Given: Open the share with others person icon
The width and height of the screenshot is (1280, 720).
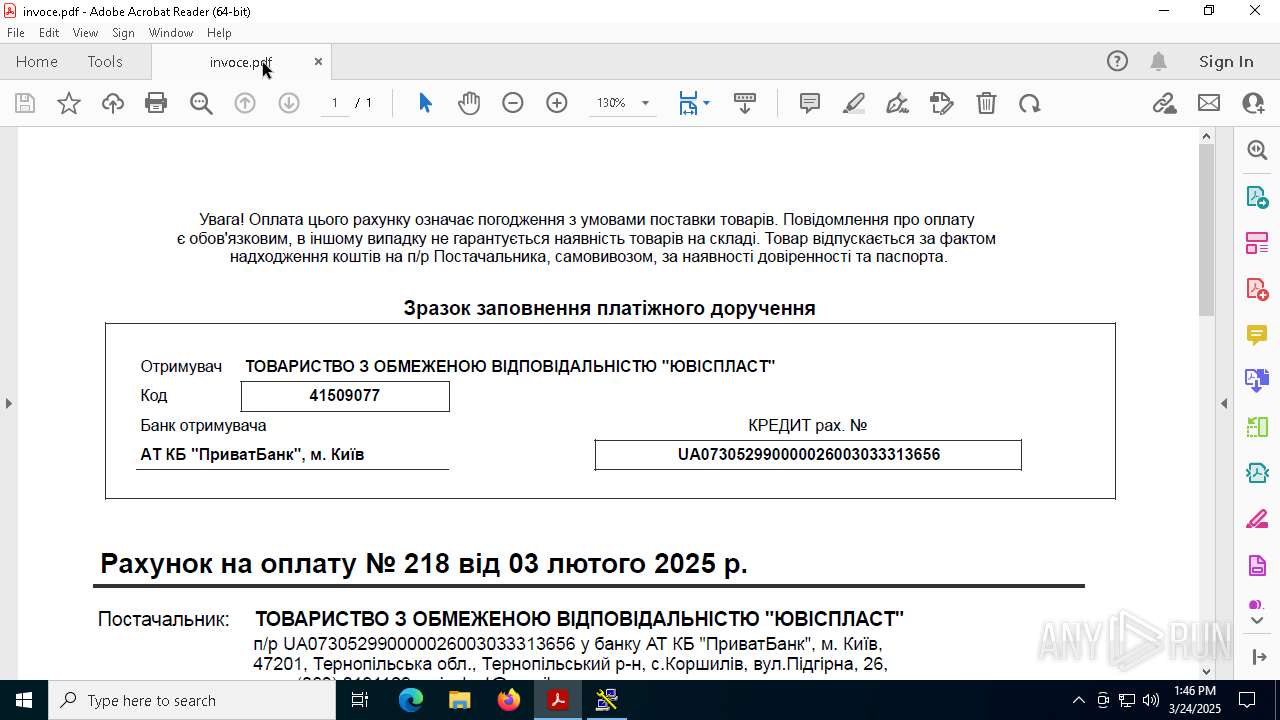Looking at the screenshot, I should [x=1253, y=103].
